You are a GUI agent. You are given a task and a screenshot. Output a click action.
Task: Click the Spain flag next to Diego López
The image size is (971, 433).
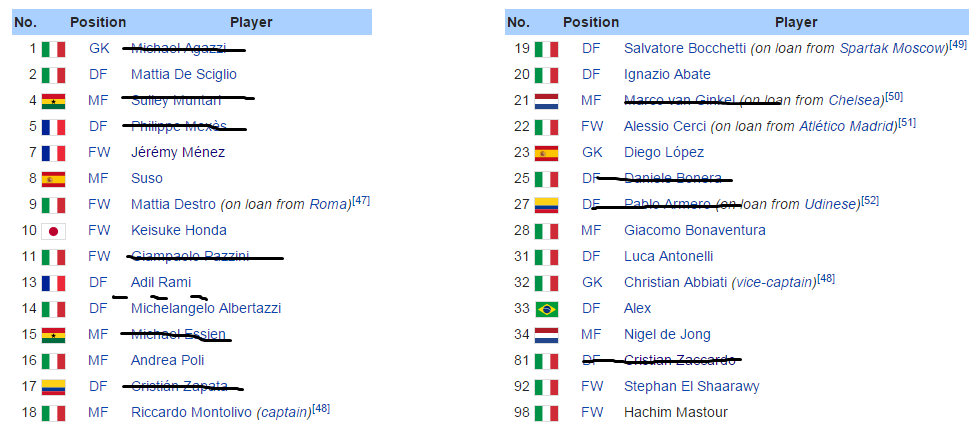(546, 153)
